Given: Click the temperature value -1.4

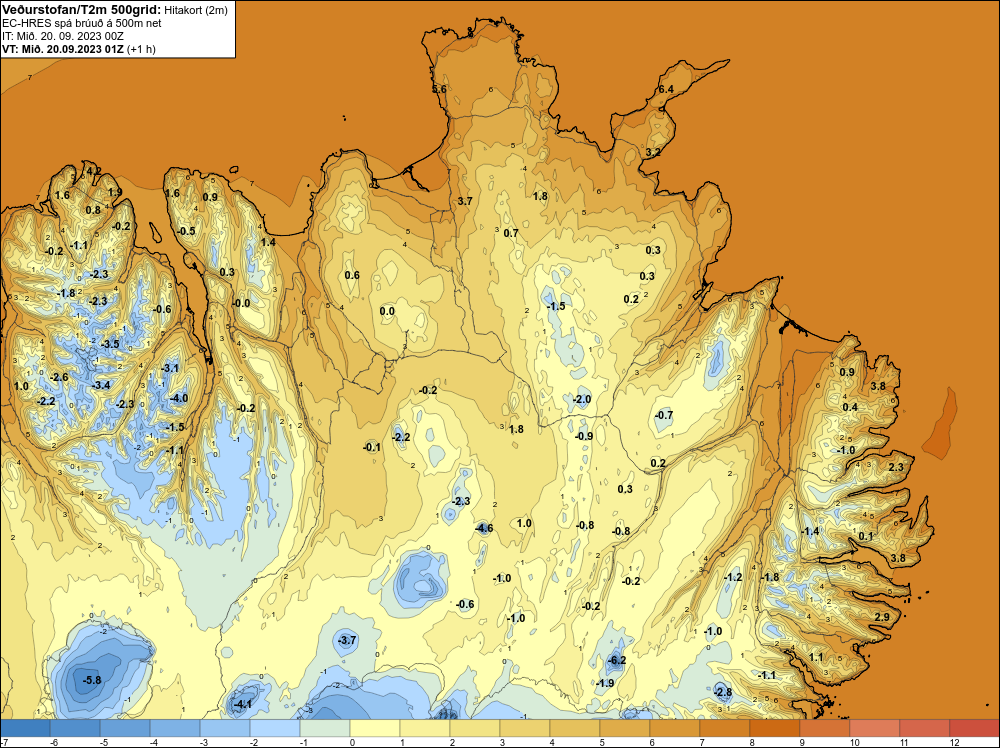Looking at the screenshot, I should click(810, 532).
